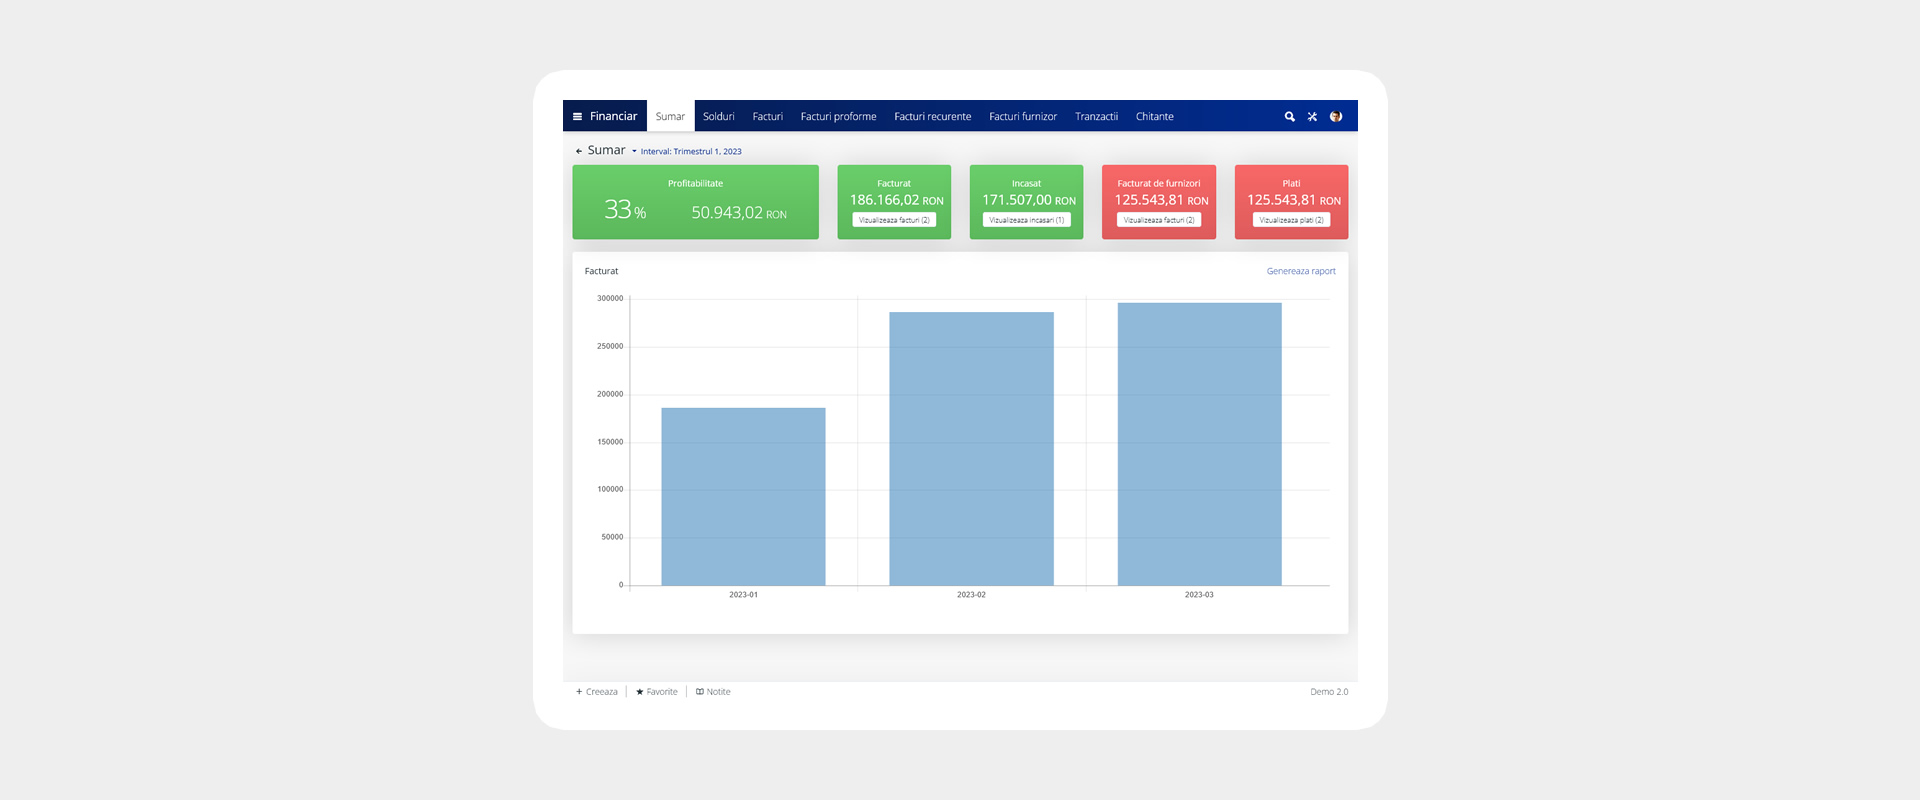
Task: Open the user profile avatar
Action: tap(1335, 117)
